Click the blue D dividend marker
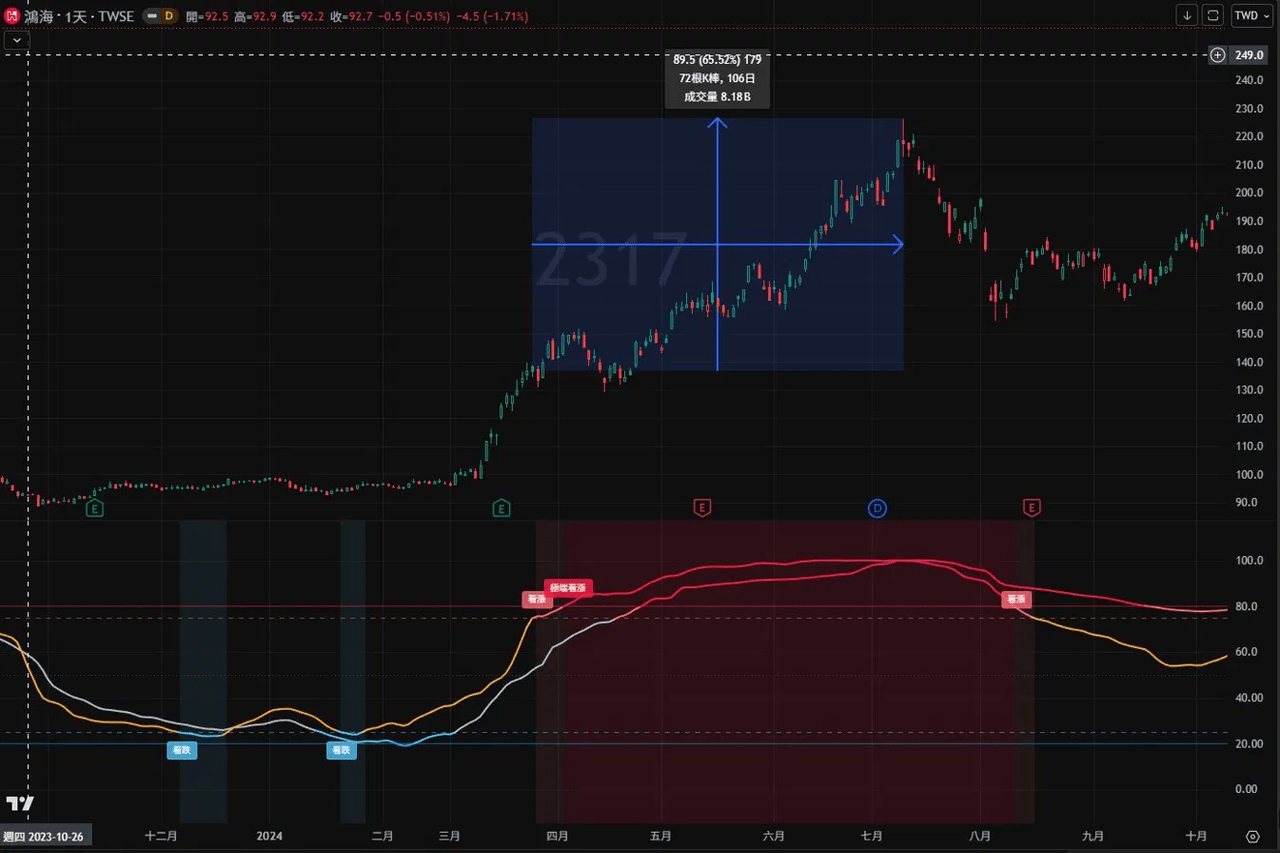Screen dimensions: 1280x853 point(877,509)
